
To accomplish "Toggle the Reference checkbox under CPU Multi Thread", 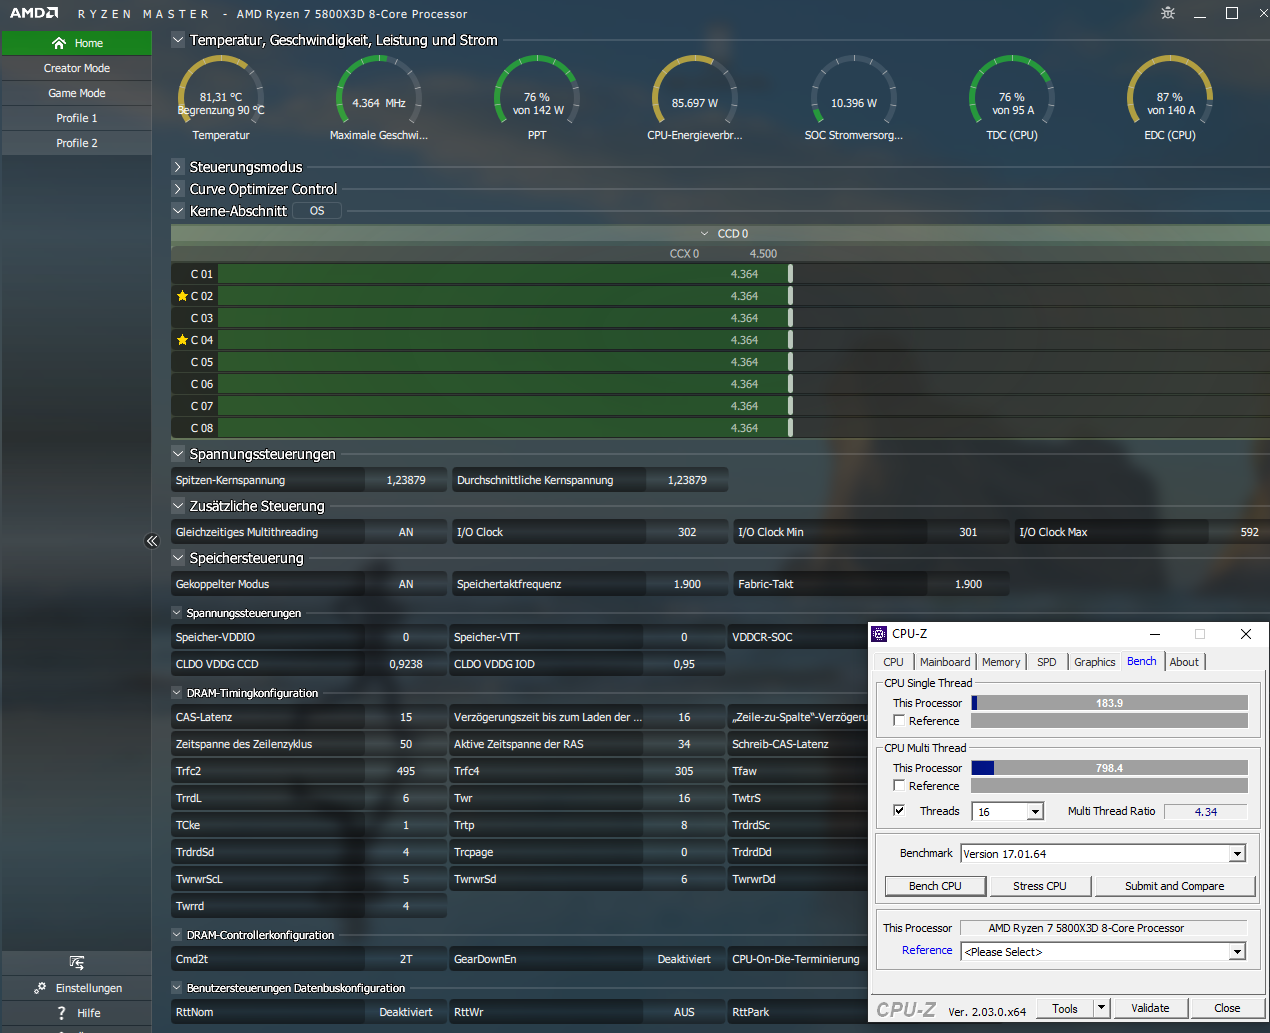I will 899,785.
